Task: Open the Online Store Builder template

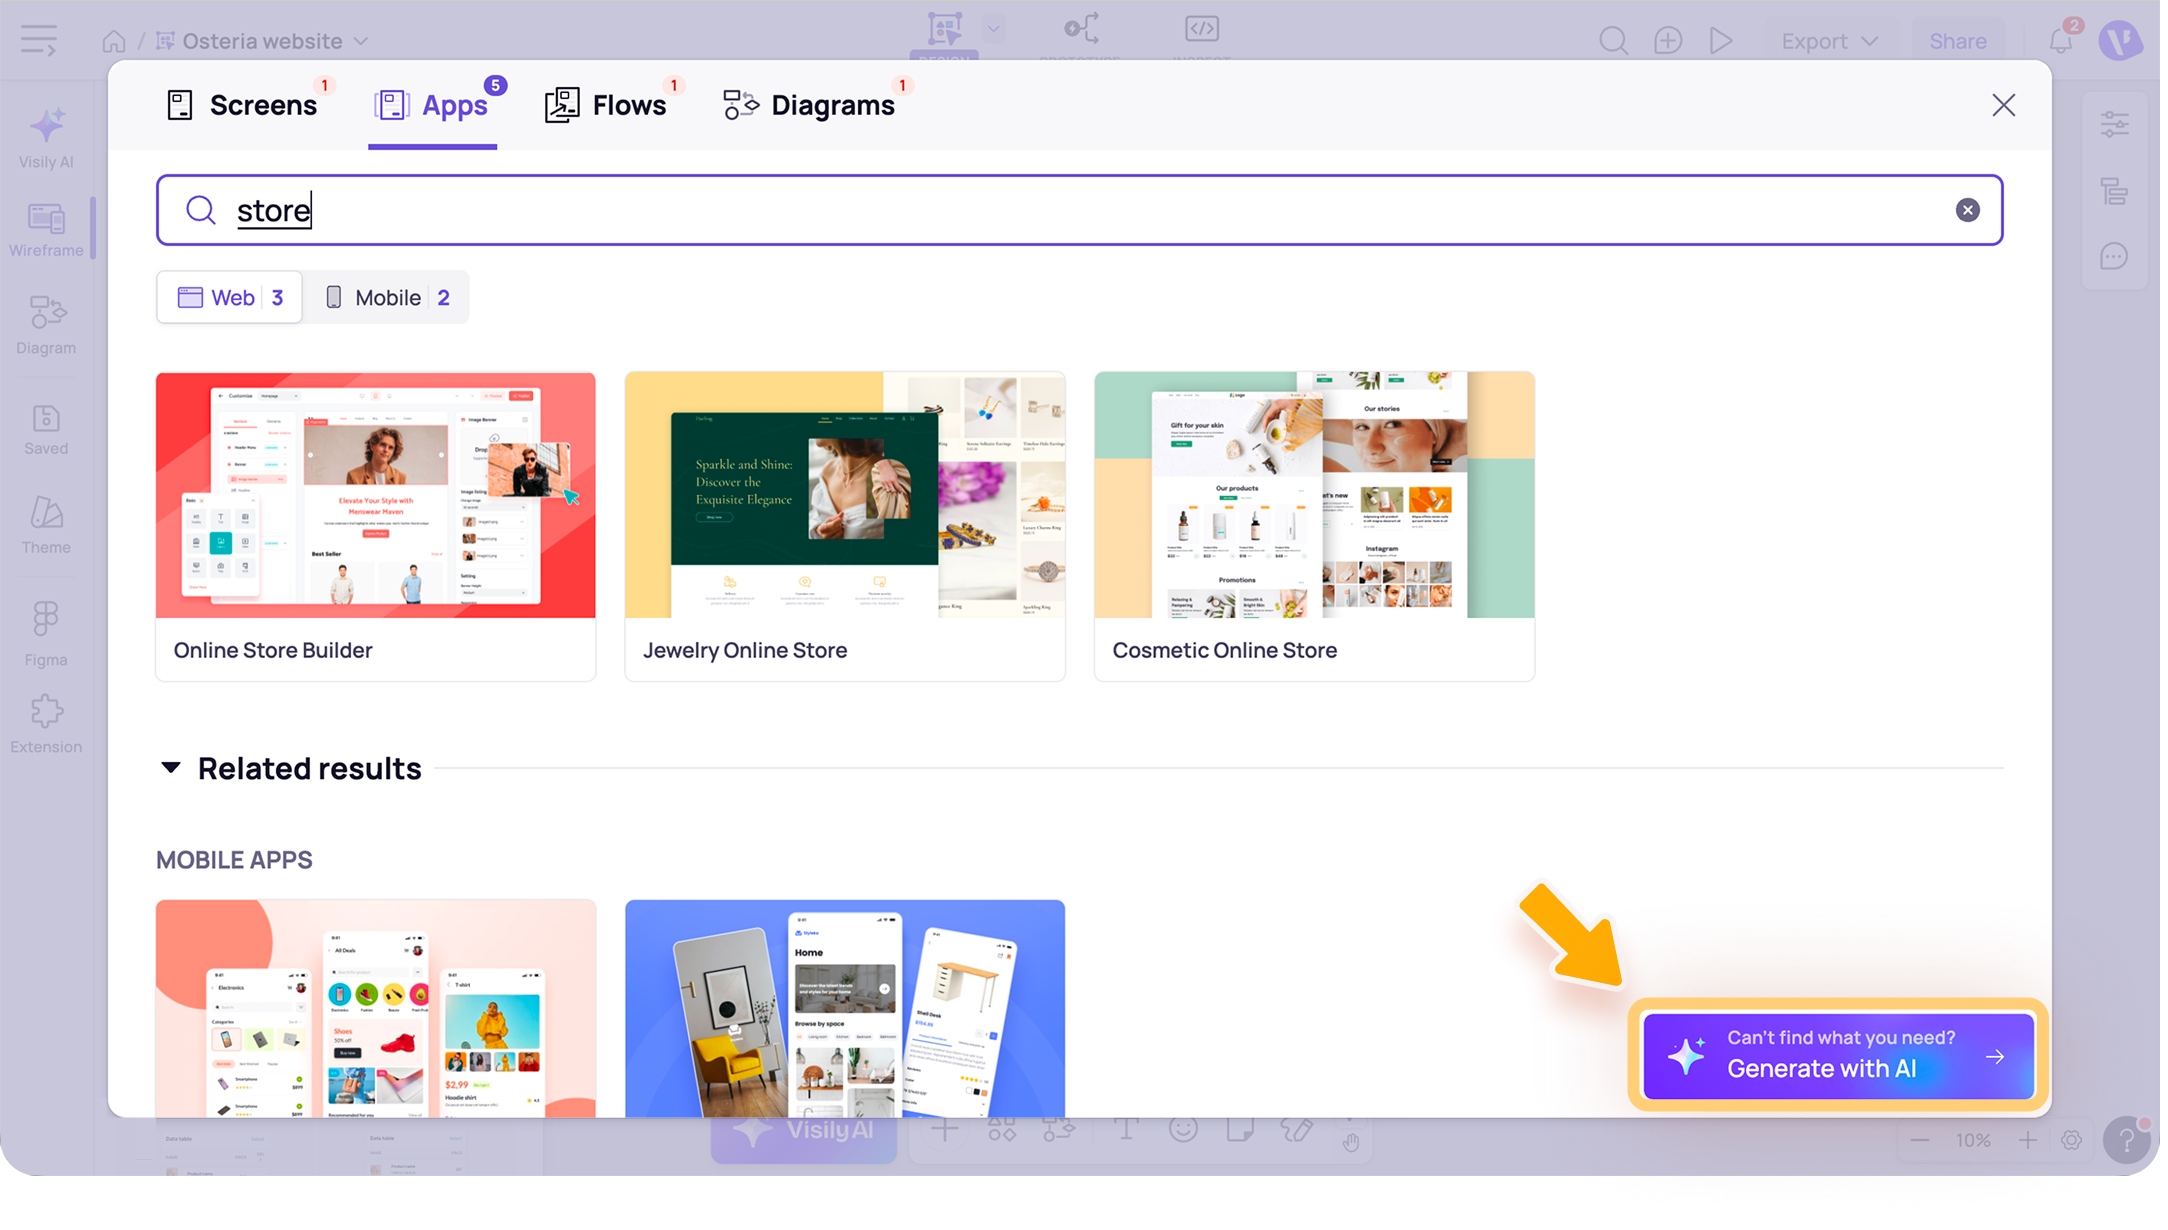Action: tap(376, 527)
